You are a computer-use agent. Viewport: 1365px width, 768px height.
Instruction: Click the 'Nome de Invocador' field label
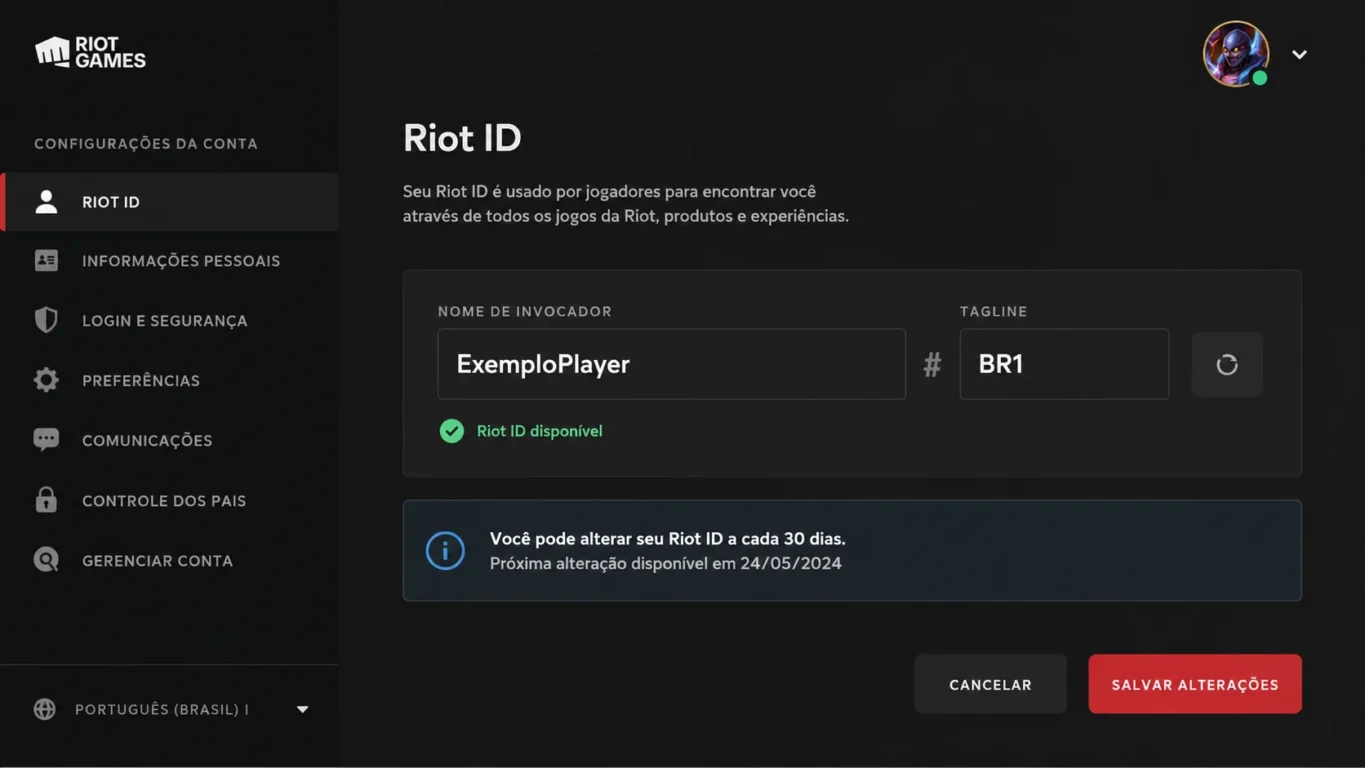pyautogui.click(x=525, y=312)
